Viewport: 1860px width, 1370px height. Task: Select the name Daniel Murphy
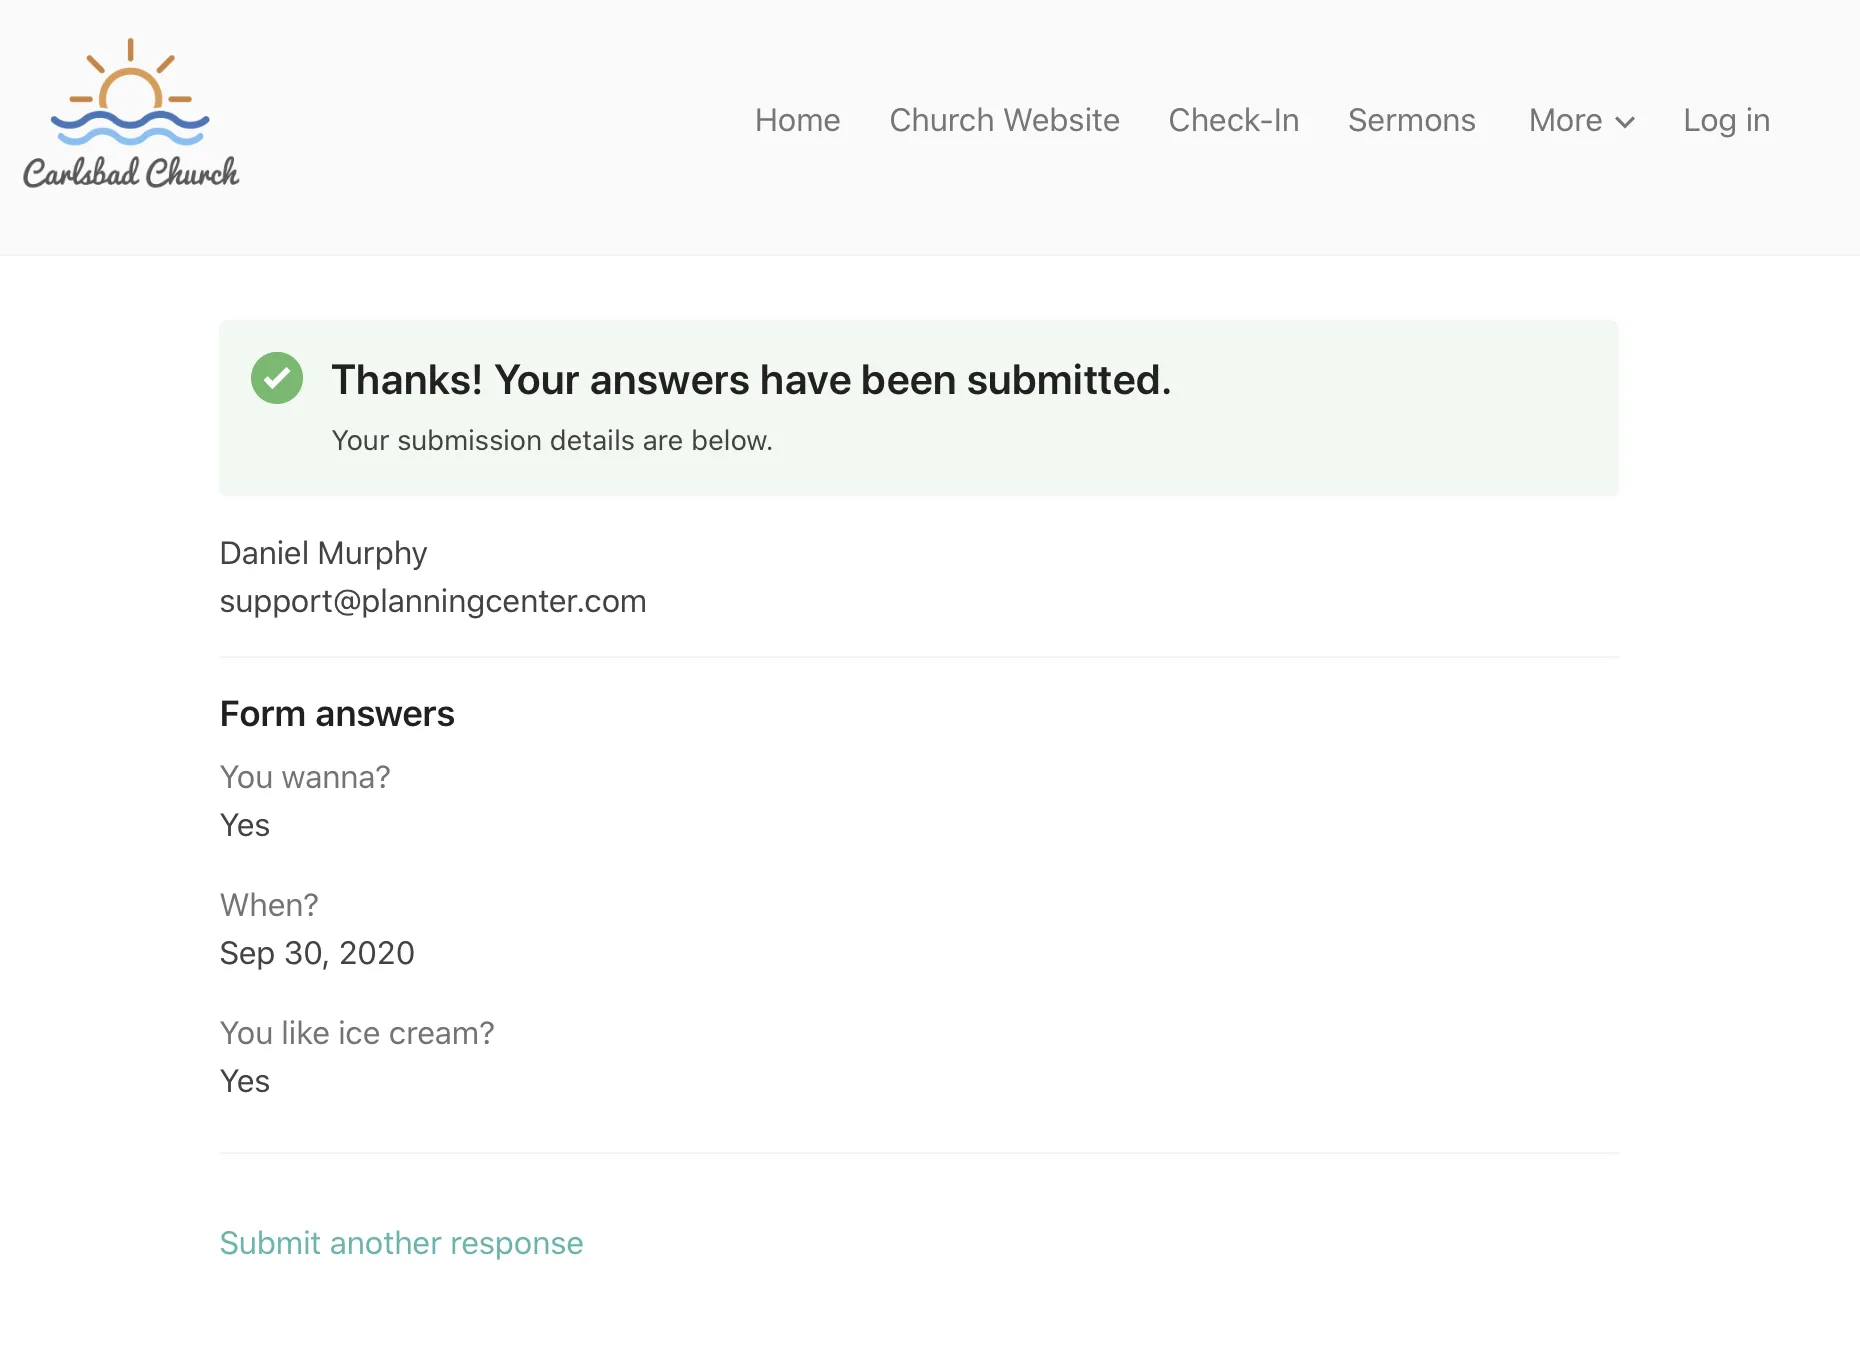click(x=323, y=553)
